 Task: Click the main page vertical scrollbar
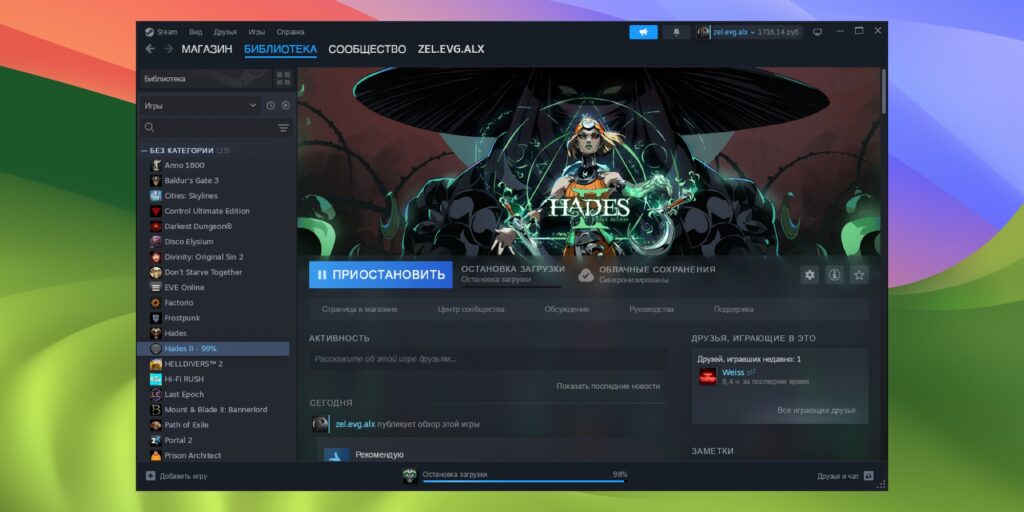(x=884, y=91)
